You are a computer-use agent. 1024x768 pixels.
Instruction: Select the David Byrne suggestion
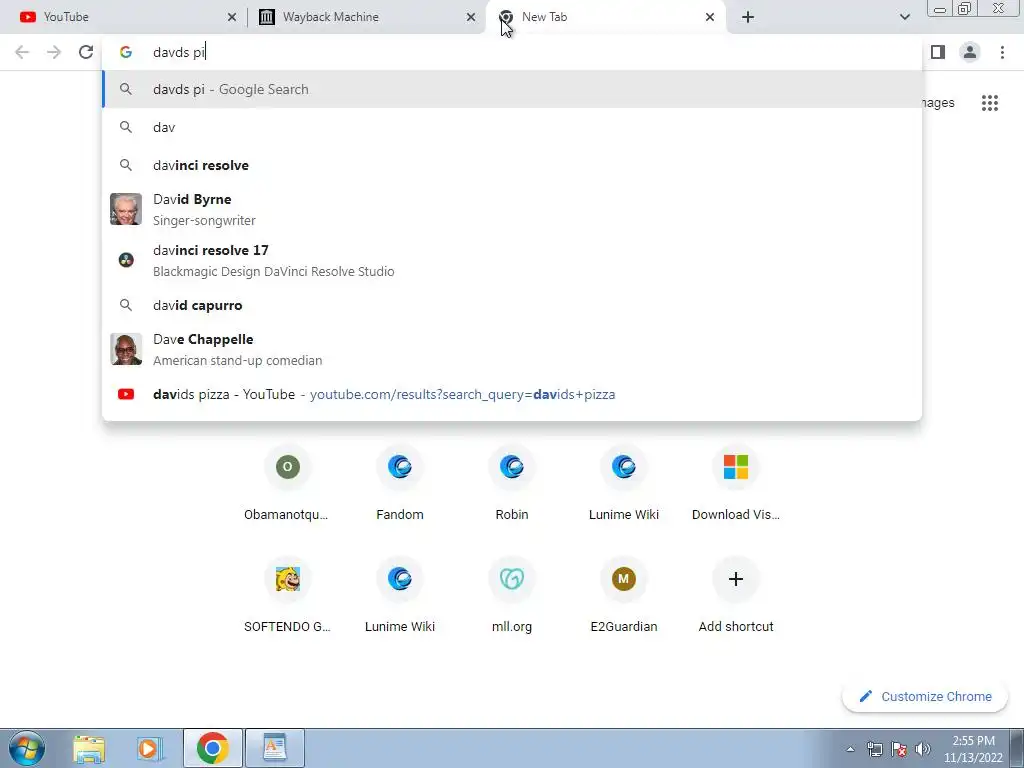pos(512,210)
